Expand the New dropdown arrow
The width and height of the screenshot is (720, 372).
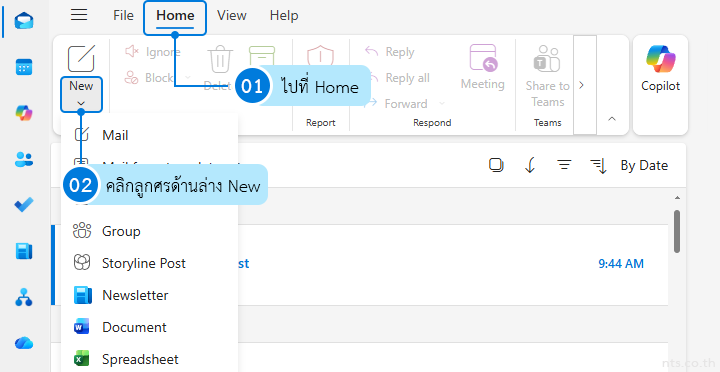point(81,103)
